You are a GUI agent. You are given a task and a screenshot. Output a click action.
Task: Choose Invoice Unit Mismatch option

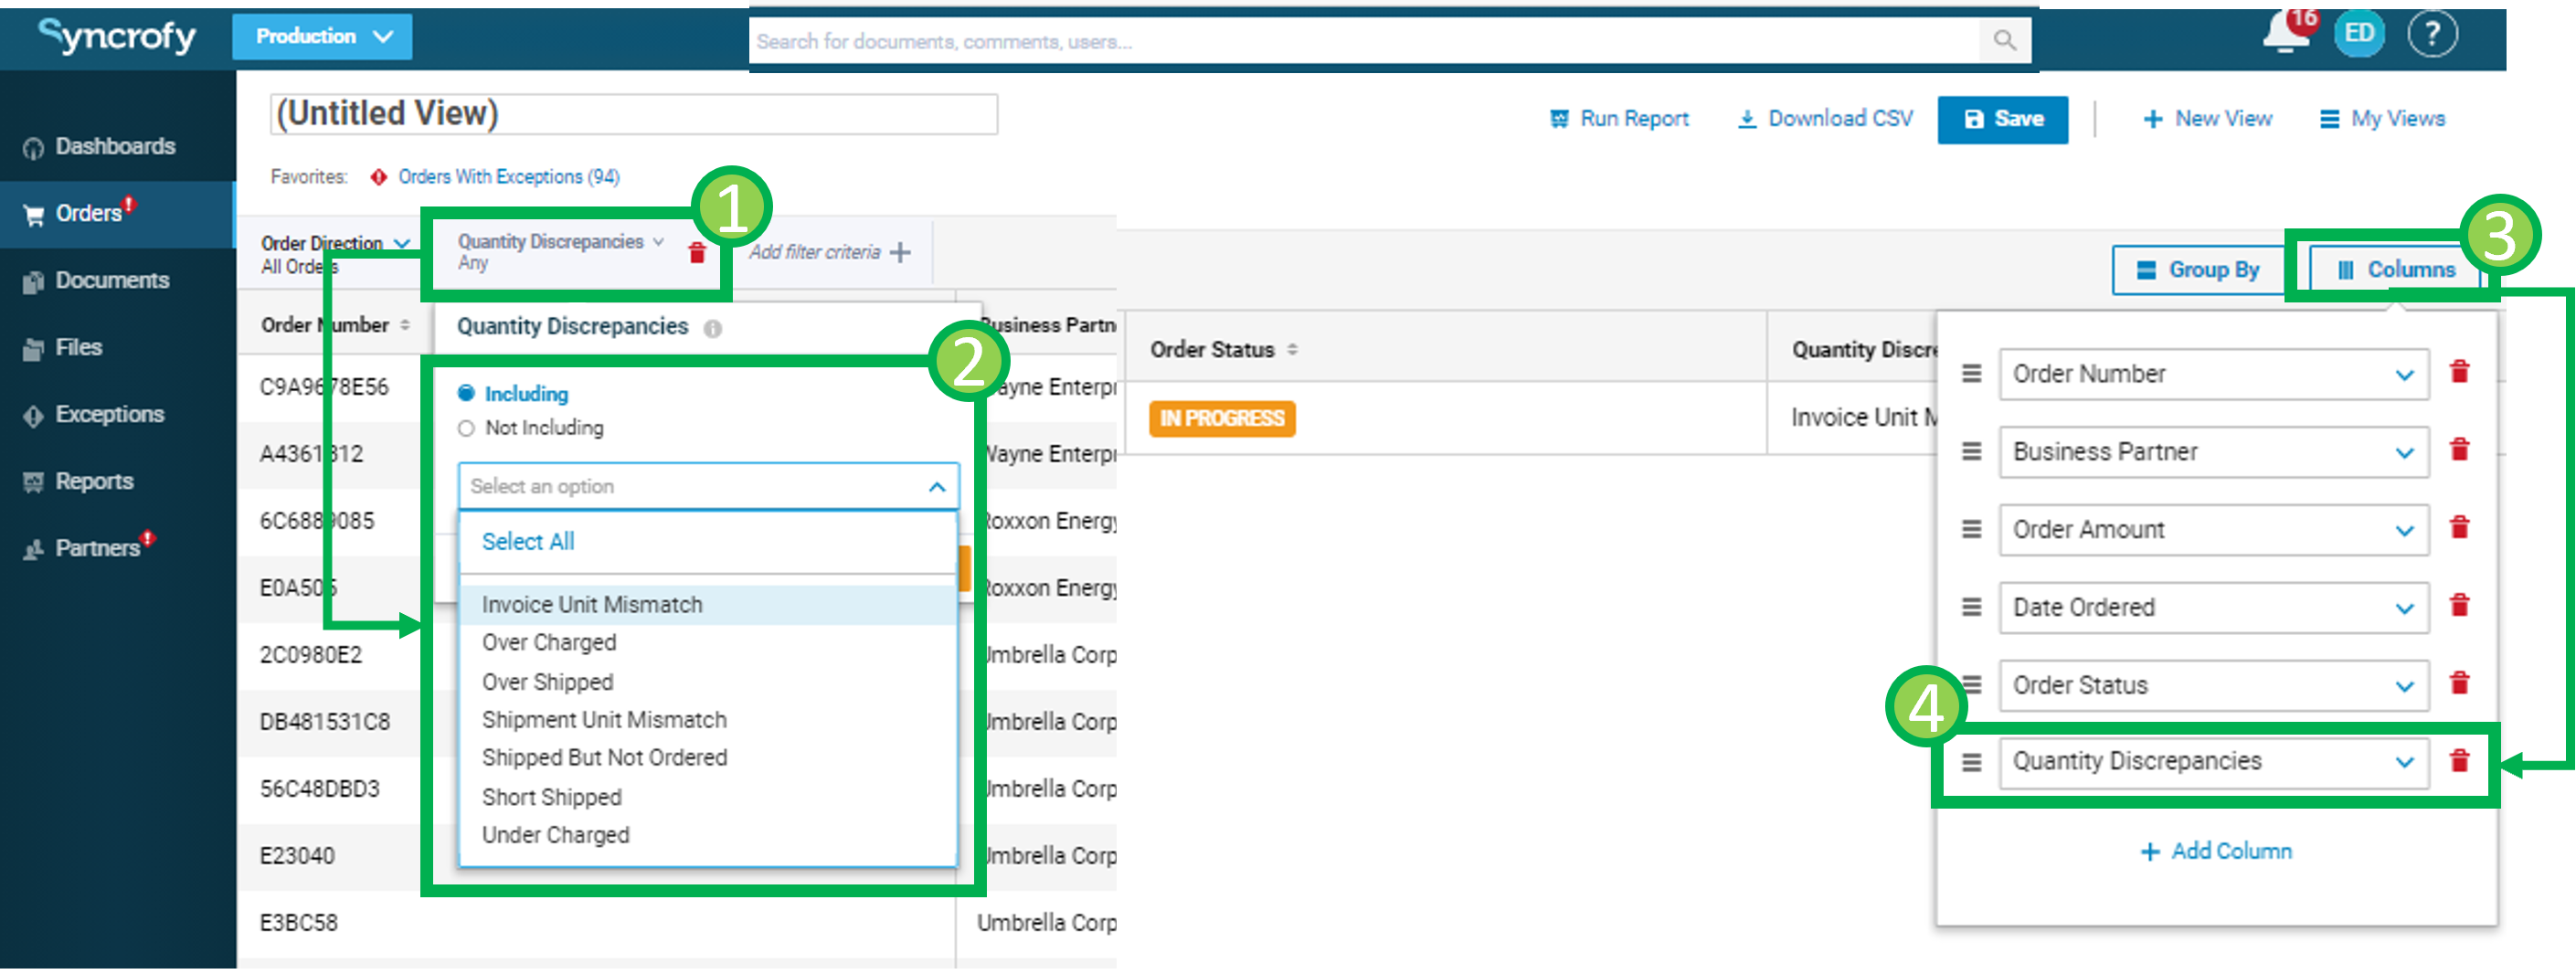pyautogui.click(x=707, y=605)
